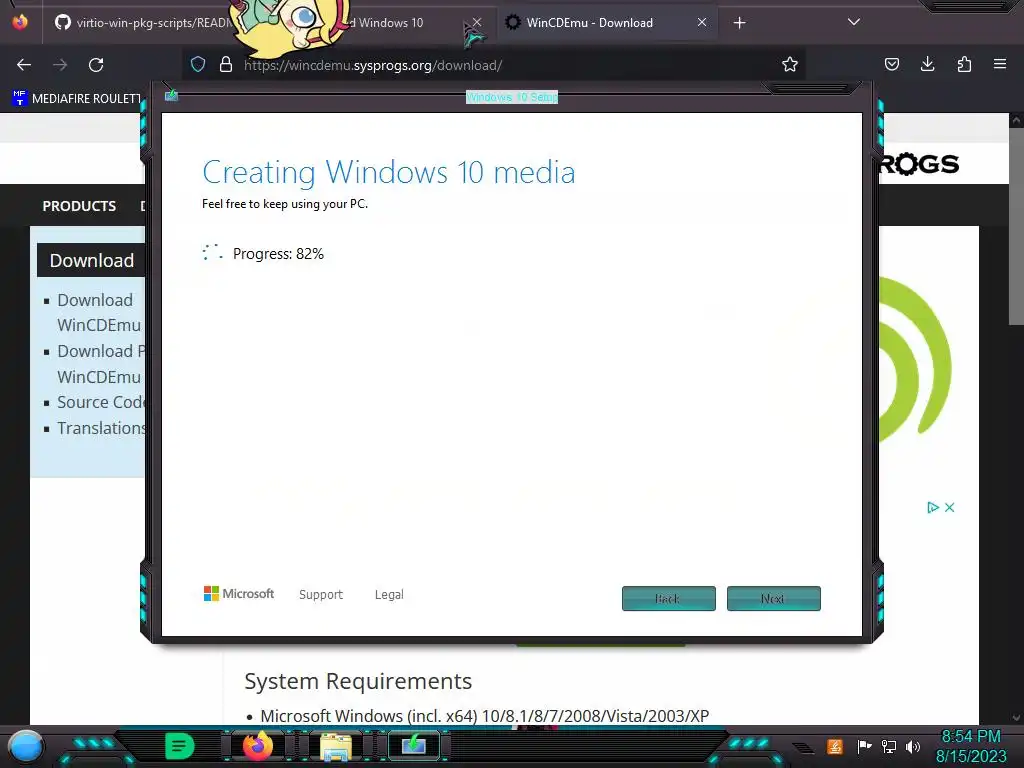Open the Source Code sidebar link
The image size is (1024, 768).
(x=101, y=402)
